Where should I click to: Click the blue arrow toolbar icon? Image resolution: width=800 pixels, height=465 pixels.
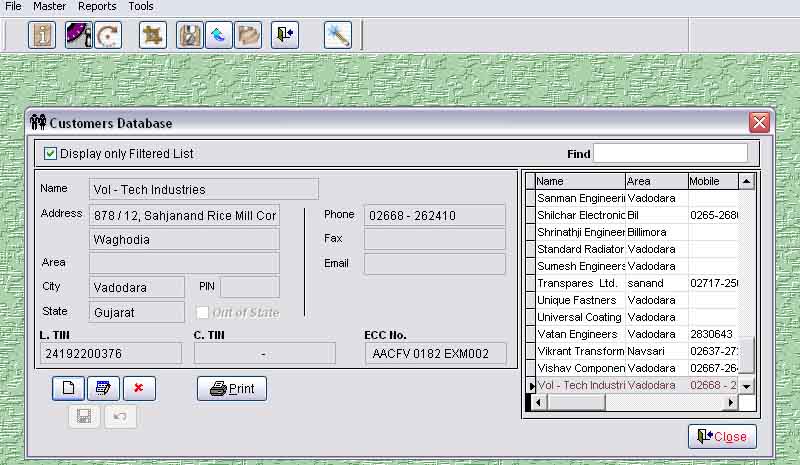click(218, 35)
